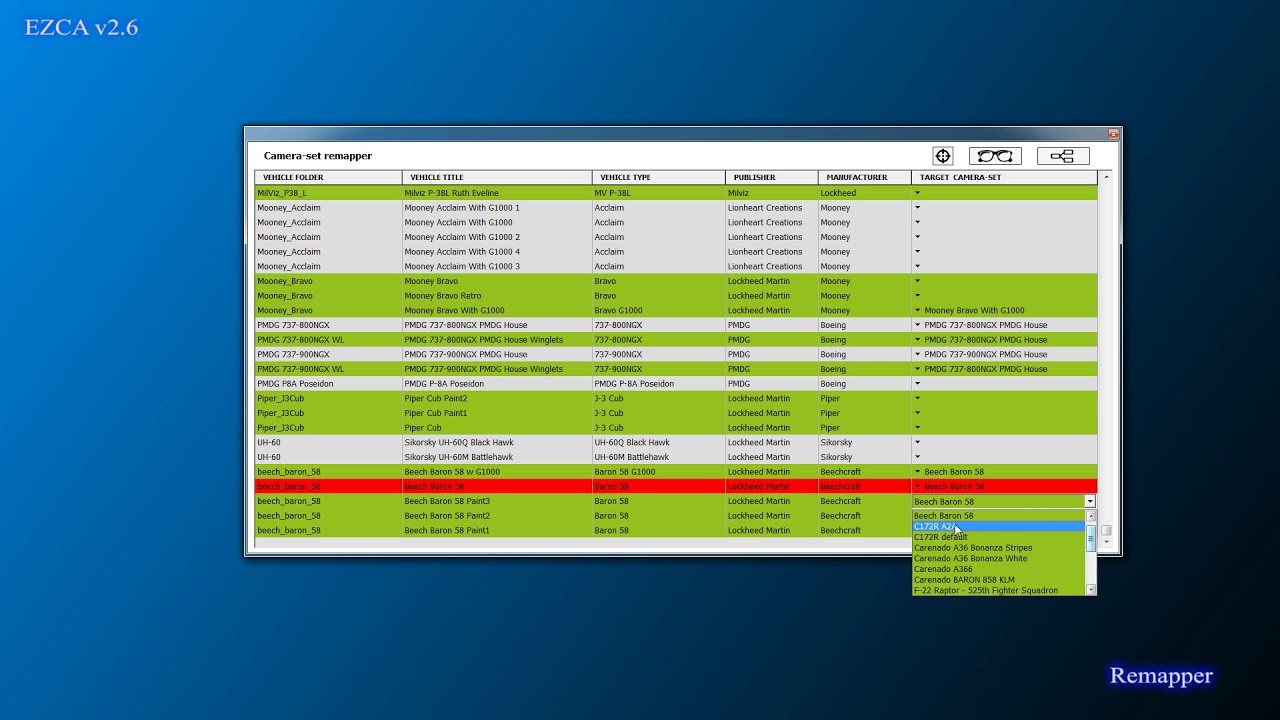The height and width of the screenshot is (720, 1280).
Task: Select 'UH-60M Battlehawk' vehicle type cell
Action: pos(659,457)
